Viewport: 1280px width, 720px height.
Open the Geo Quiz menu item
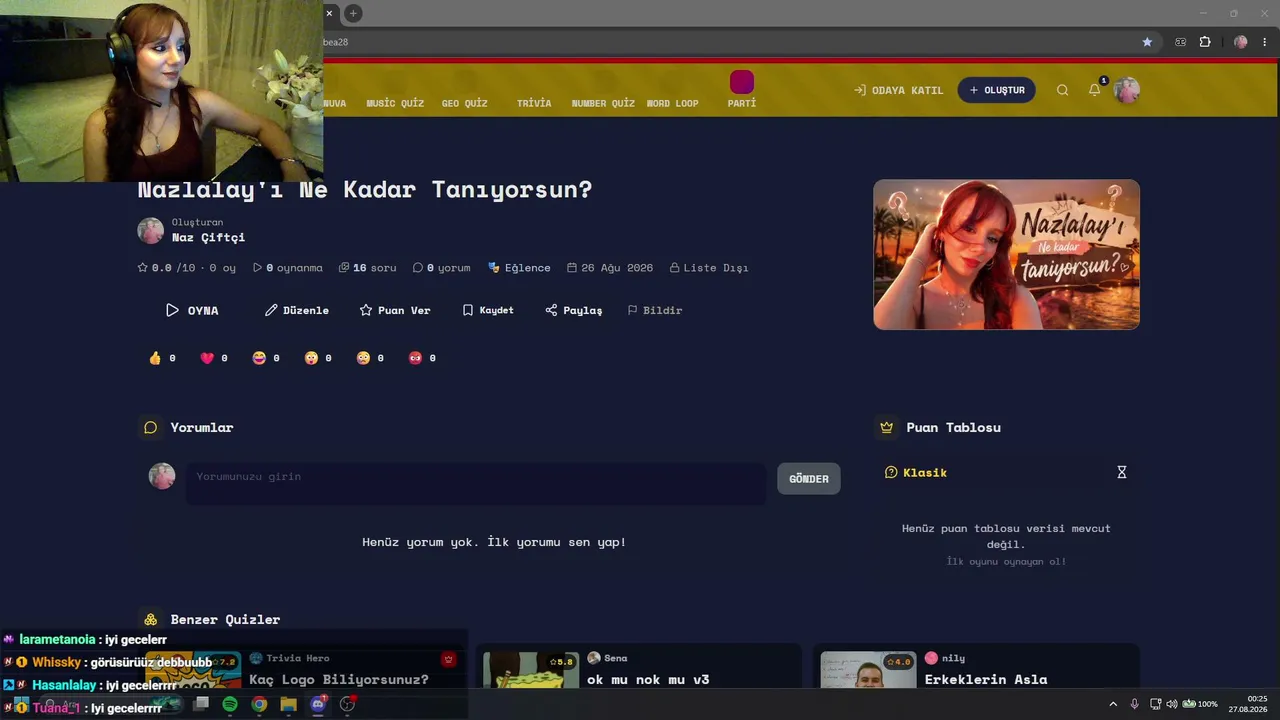point(465,103)
